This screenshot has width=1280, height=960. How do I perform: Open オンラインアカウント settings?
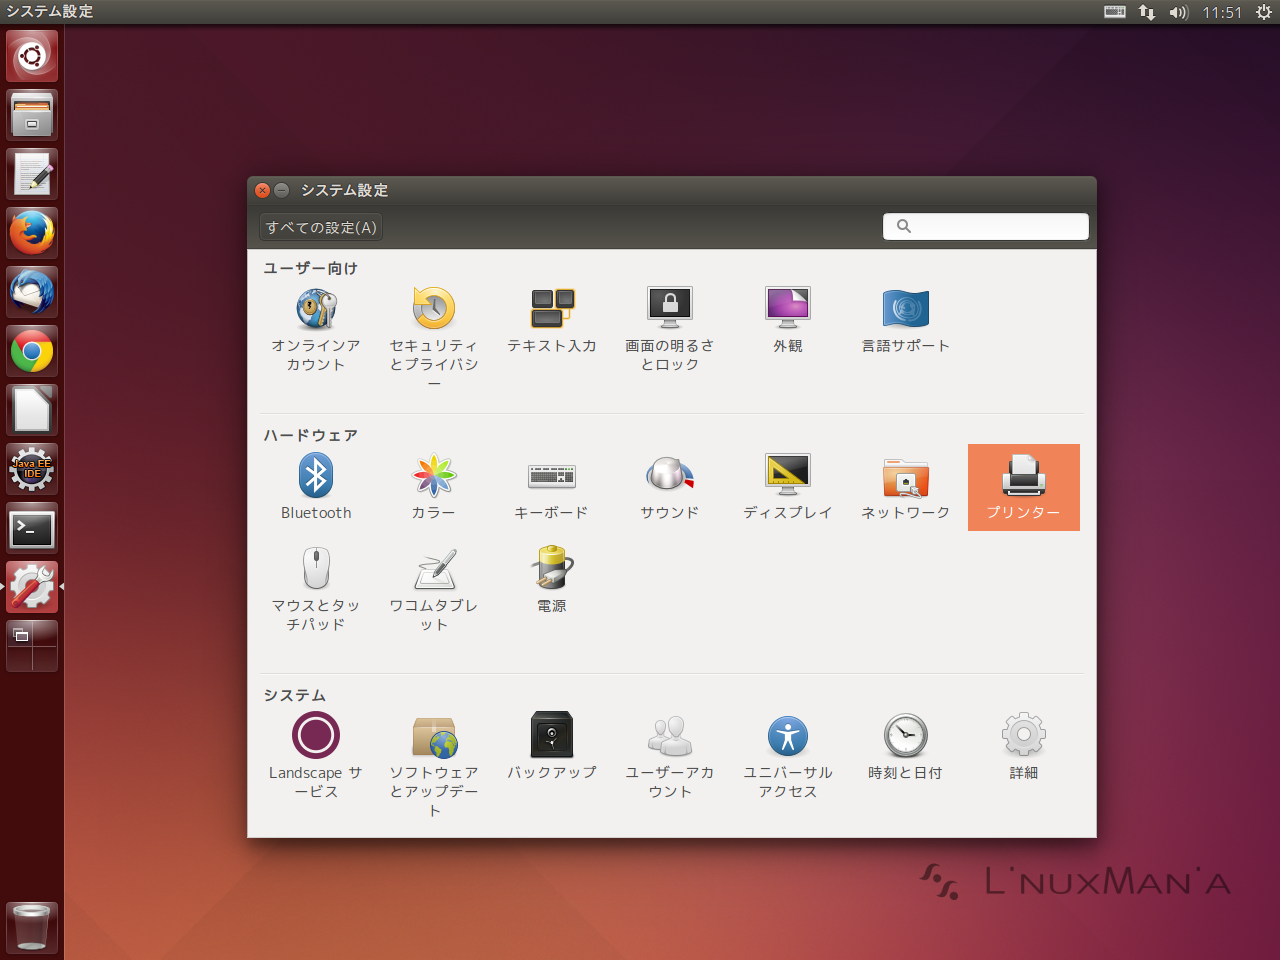pos(316,330)
